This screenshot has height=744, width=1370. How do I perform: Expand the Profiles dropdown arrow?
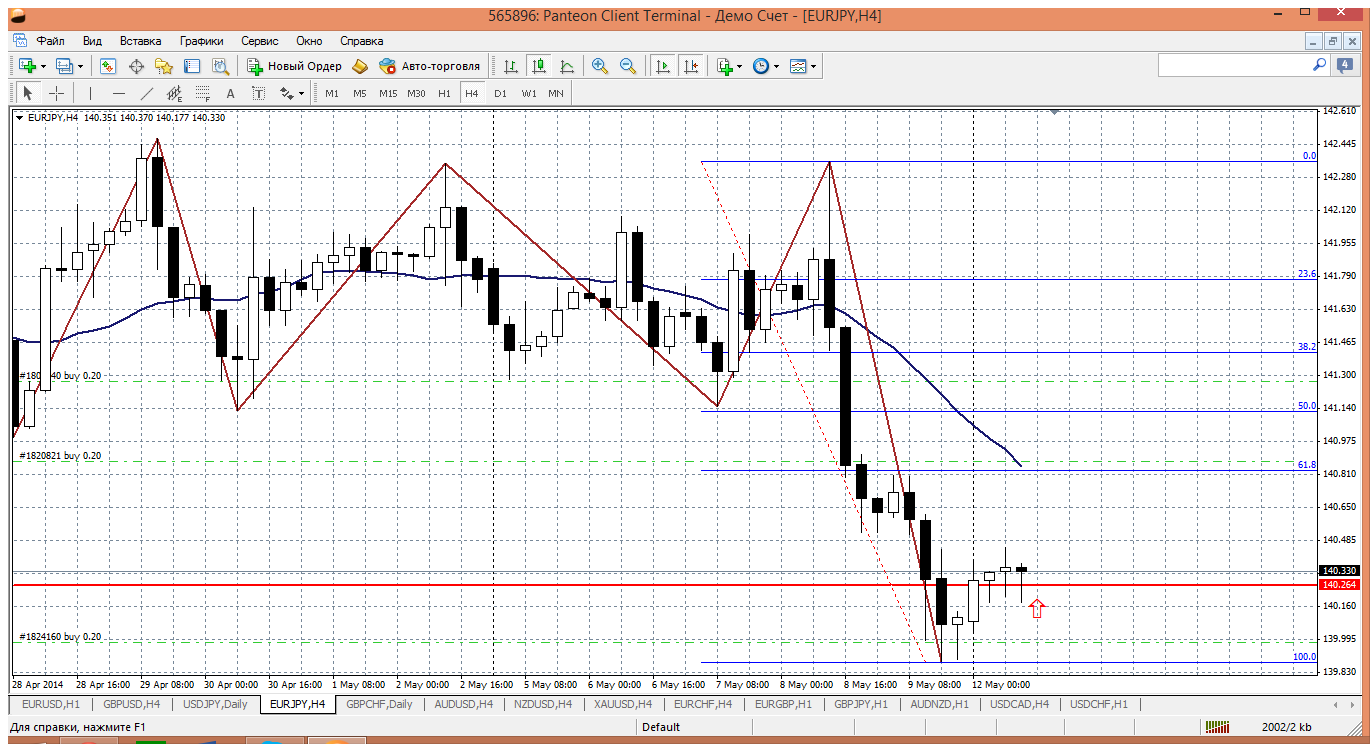click(x=81, y=66)
